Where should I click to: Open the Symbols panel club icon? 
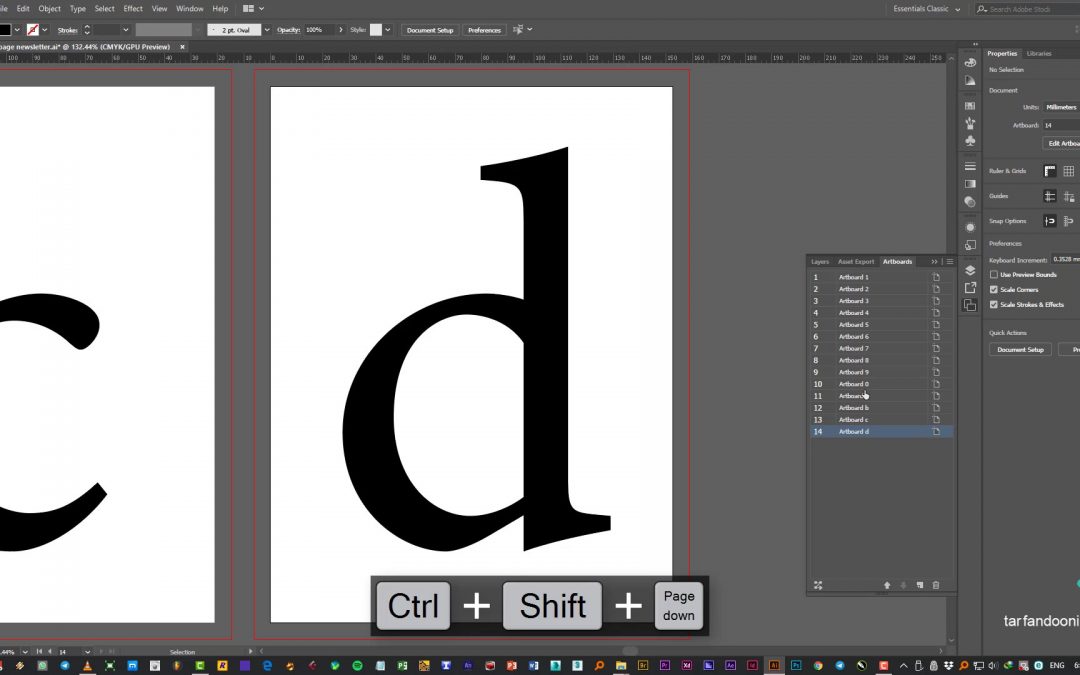pos(970,141)
